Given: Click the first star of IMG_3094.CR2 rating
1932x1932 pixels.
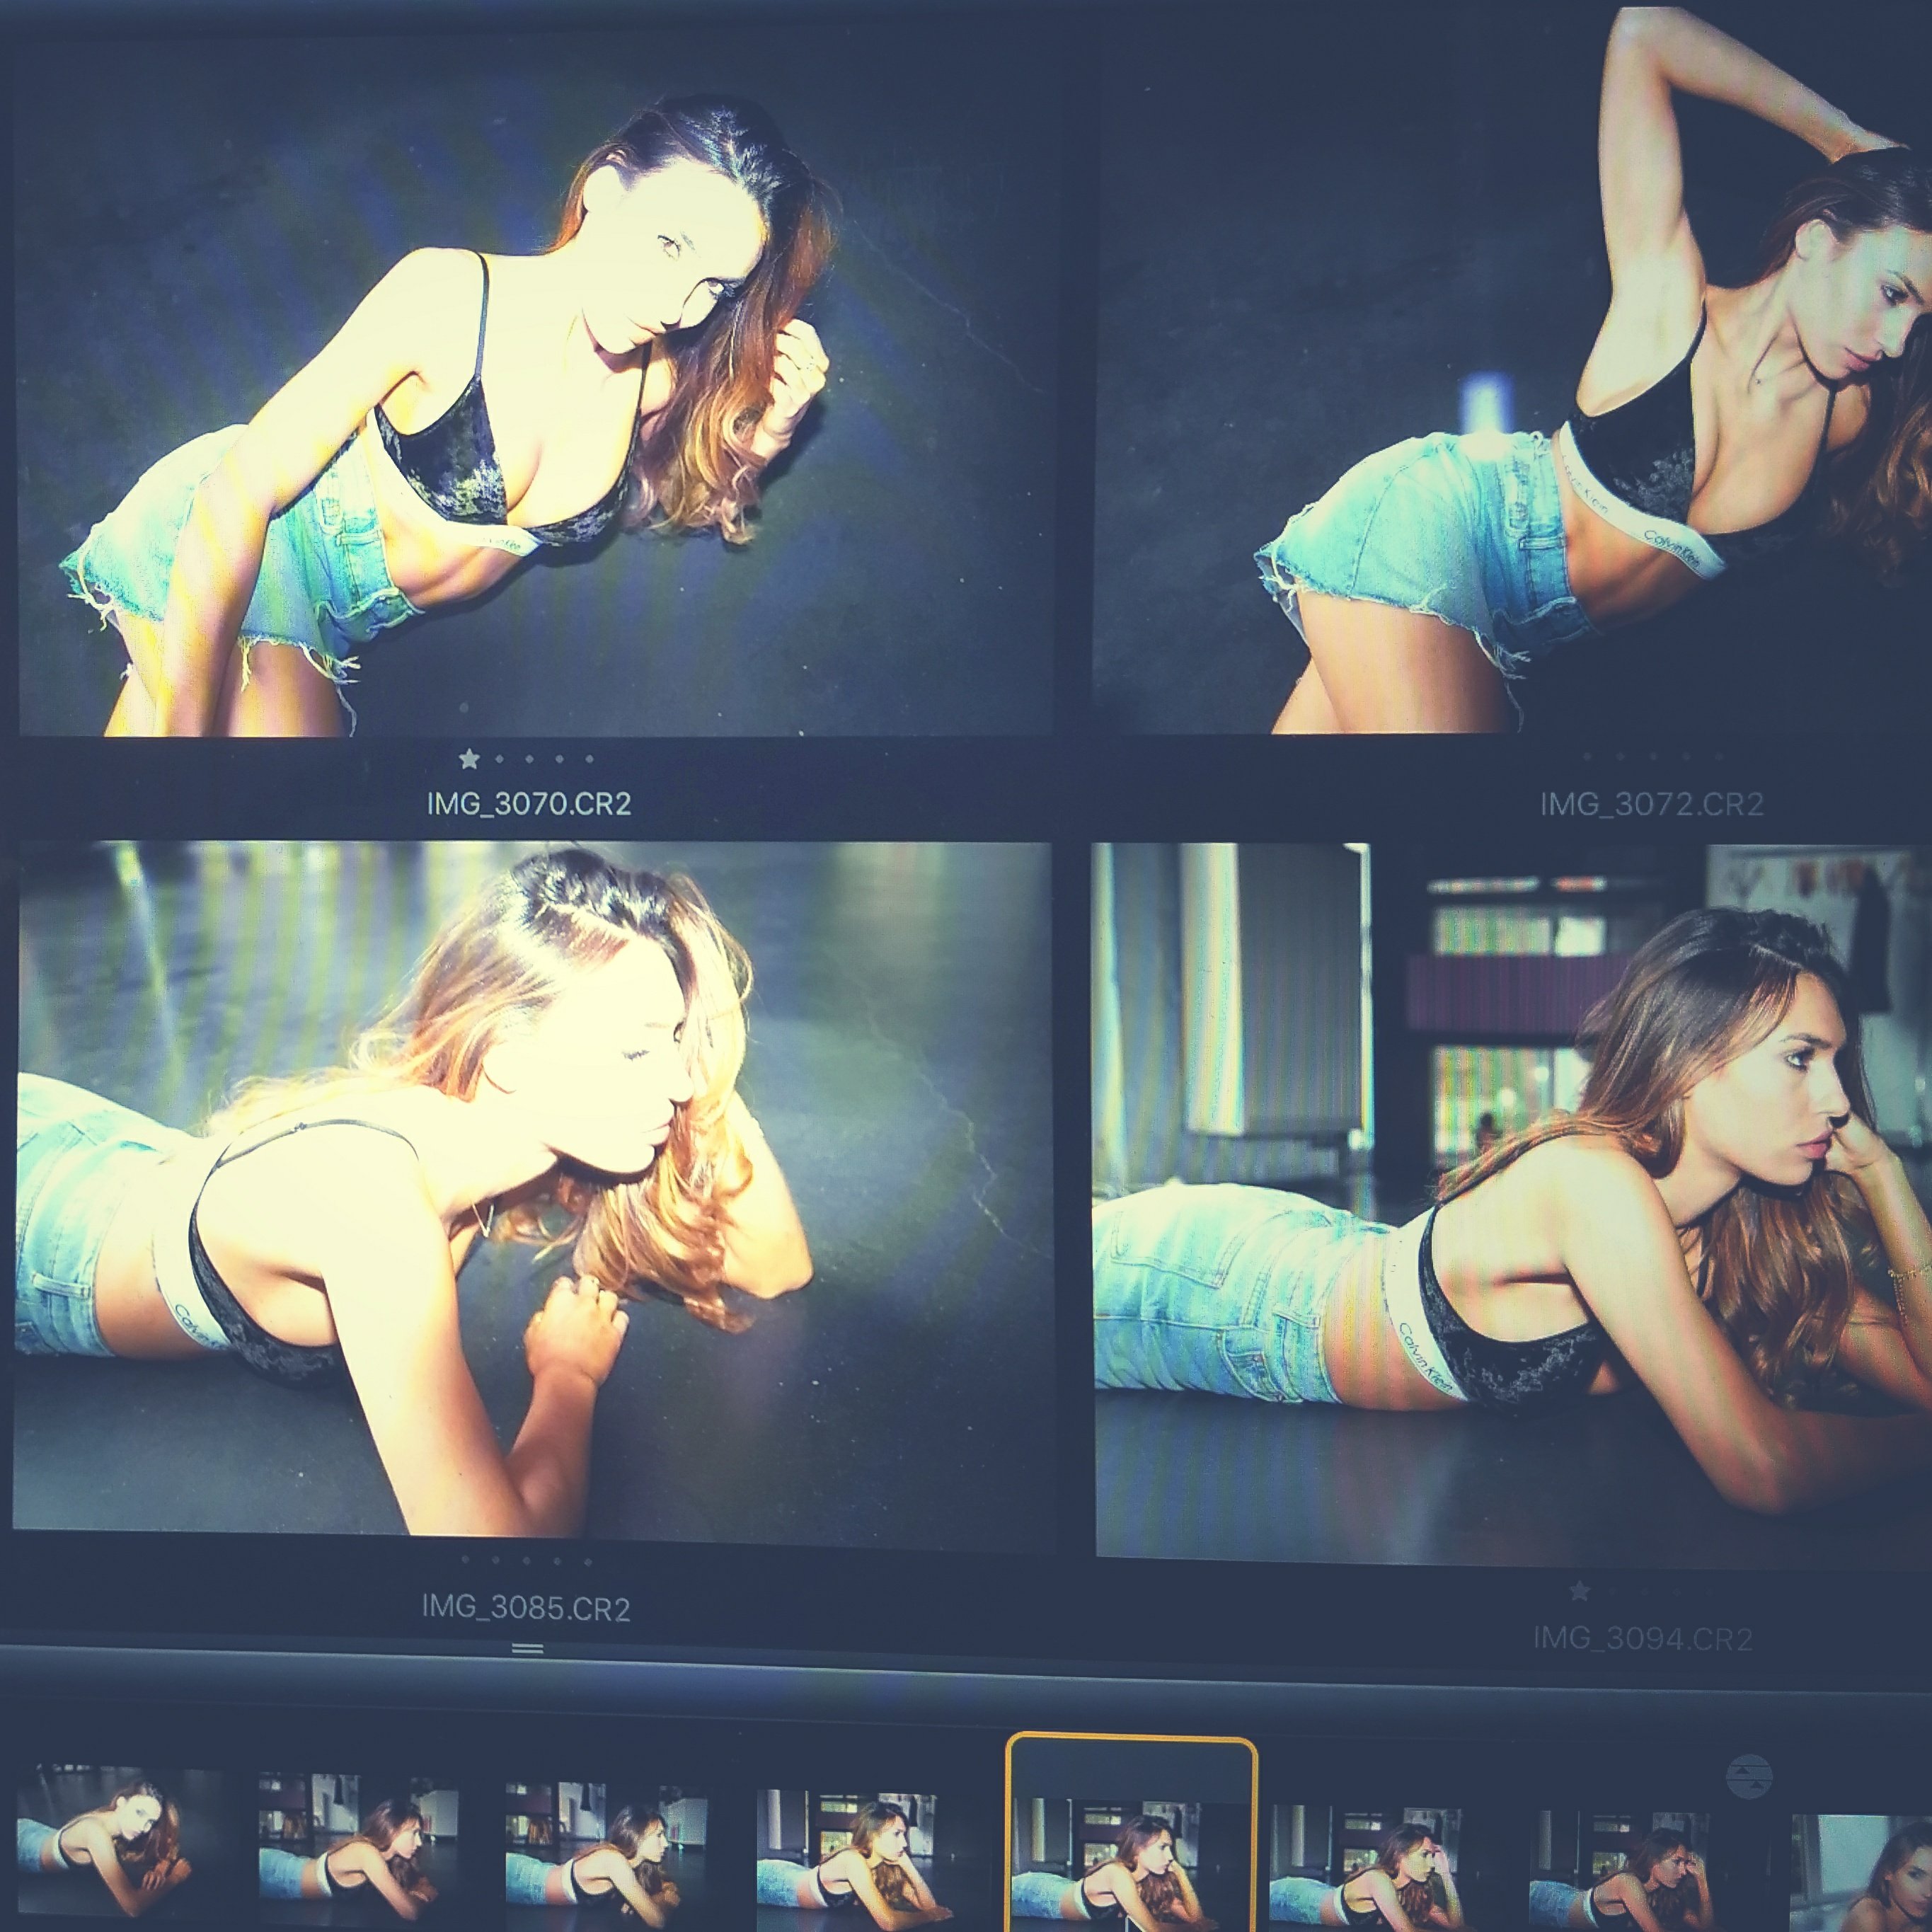Looking at the screenshot, I should [1580, 1590].
